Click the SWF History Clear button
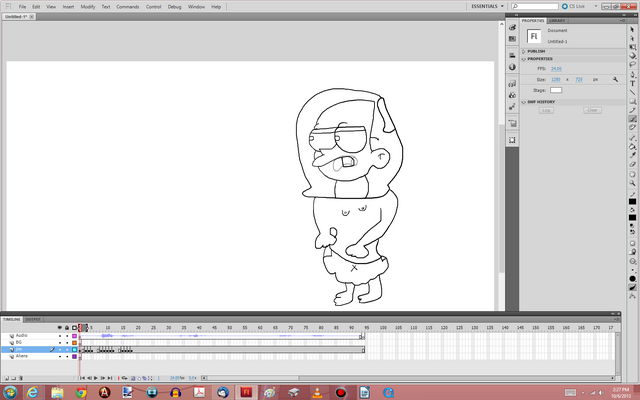This screenshot has width=640, height=400. 592,110
